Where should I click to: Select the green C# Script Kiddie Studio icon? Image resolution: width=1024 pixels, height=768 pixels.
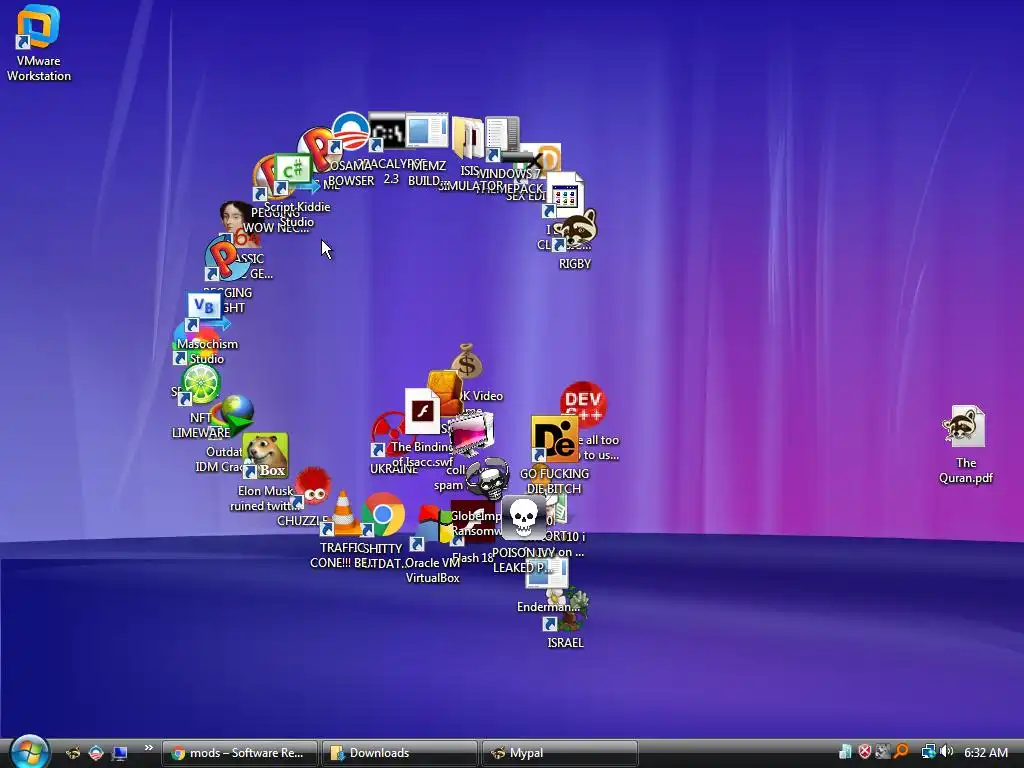(x=291, y=171)
